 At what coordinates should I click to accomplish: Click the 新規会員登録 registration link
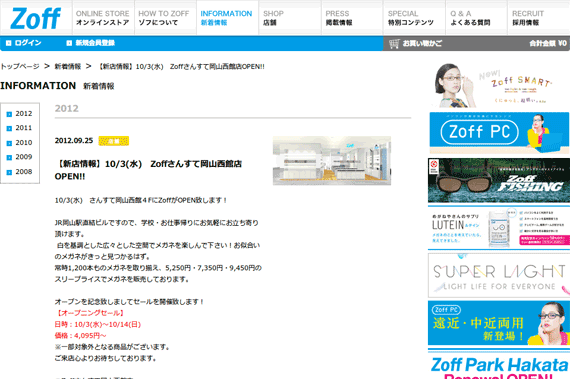coord(95,43)
